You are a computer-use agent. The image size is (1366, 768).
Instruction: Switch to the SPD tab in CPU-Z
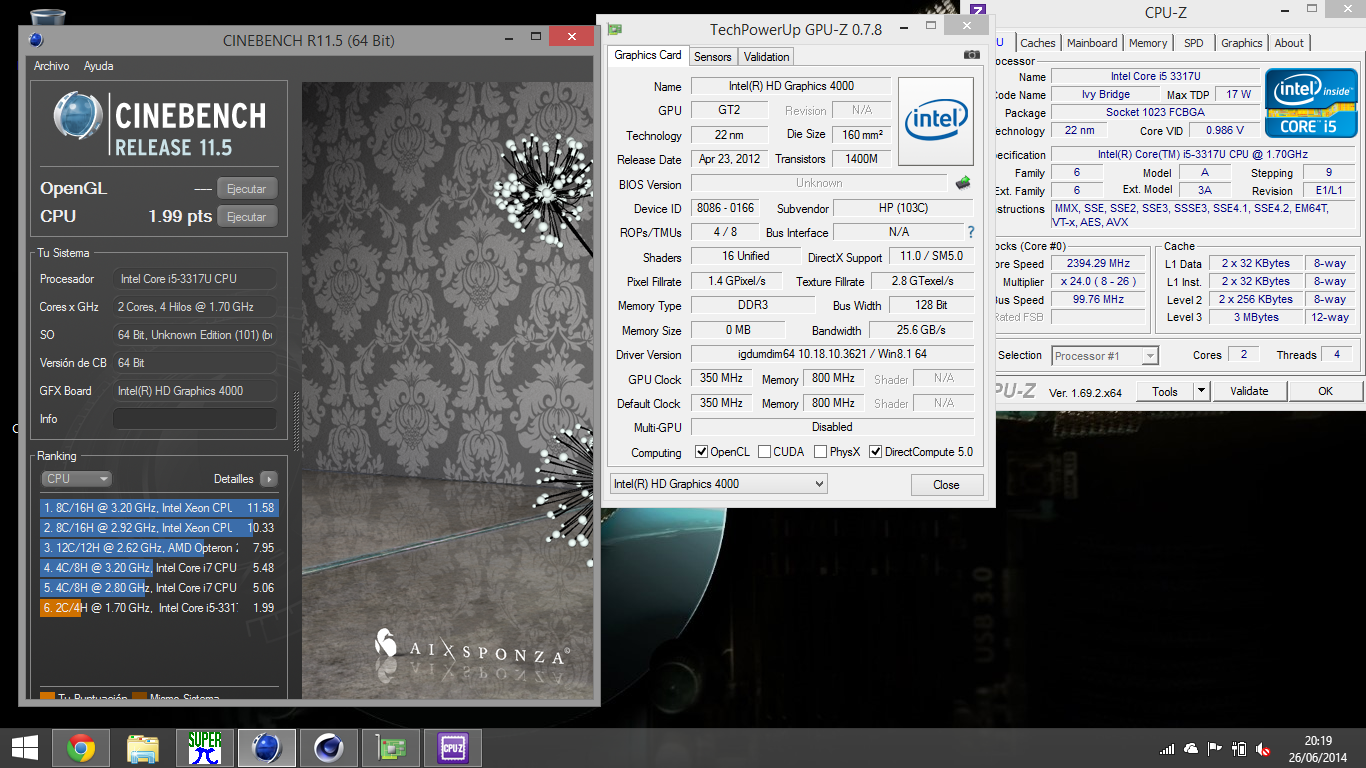pos(1193,43)
